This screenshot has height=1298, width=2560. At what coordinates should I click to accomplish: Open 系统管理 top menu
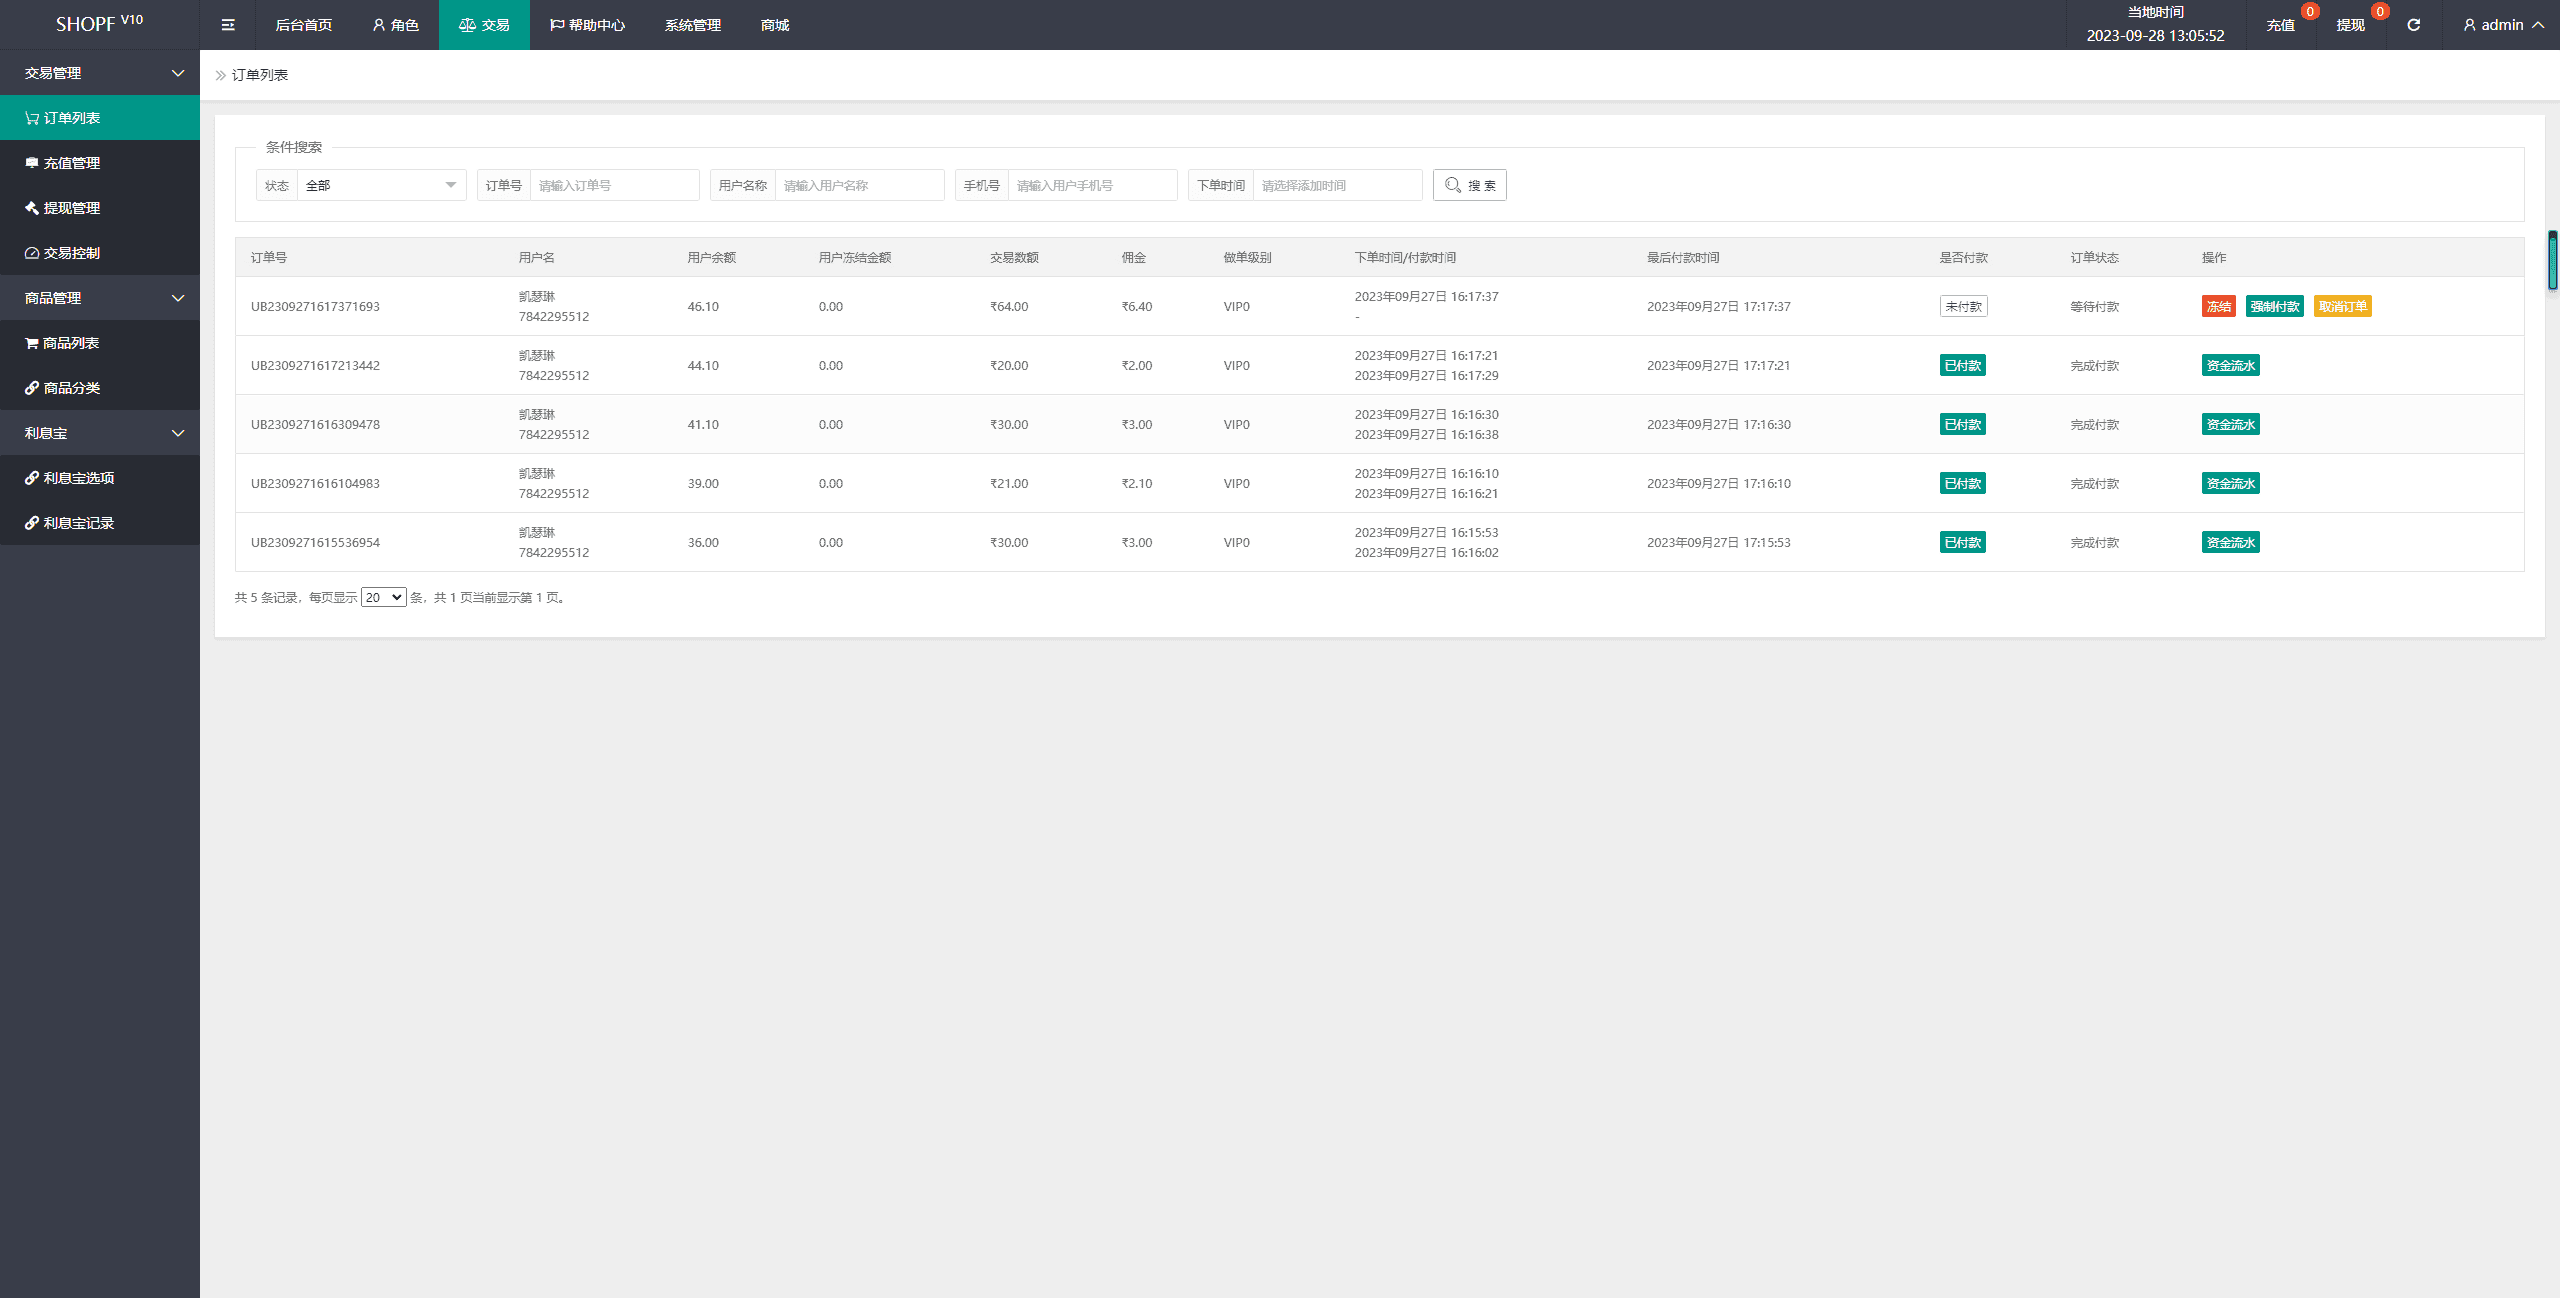pyautogui.click(x=692, y=25)
